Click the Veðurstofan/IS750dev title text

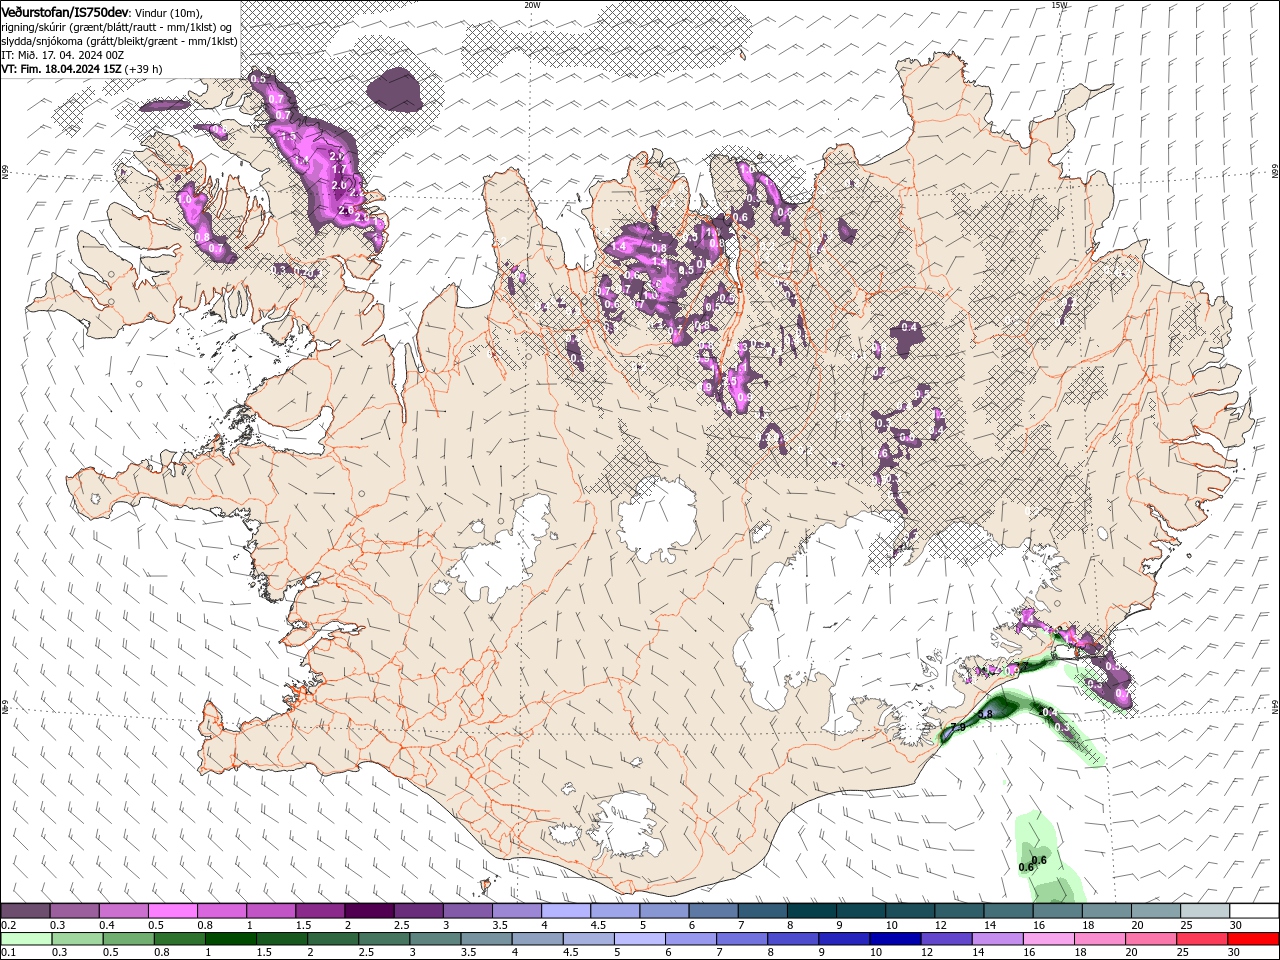(65, 11)
